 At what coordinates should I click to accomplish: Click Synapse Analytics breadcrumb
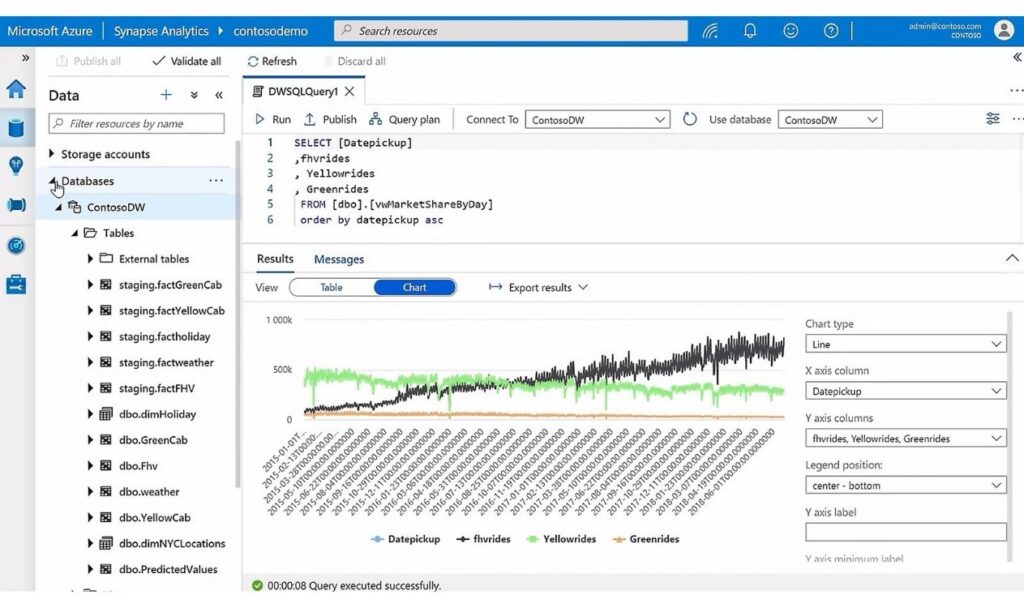click(161, 31)
